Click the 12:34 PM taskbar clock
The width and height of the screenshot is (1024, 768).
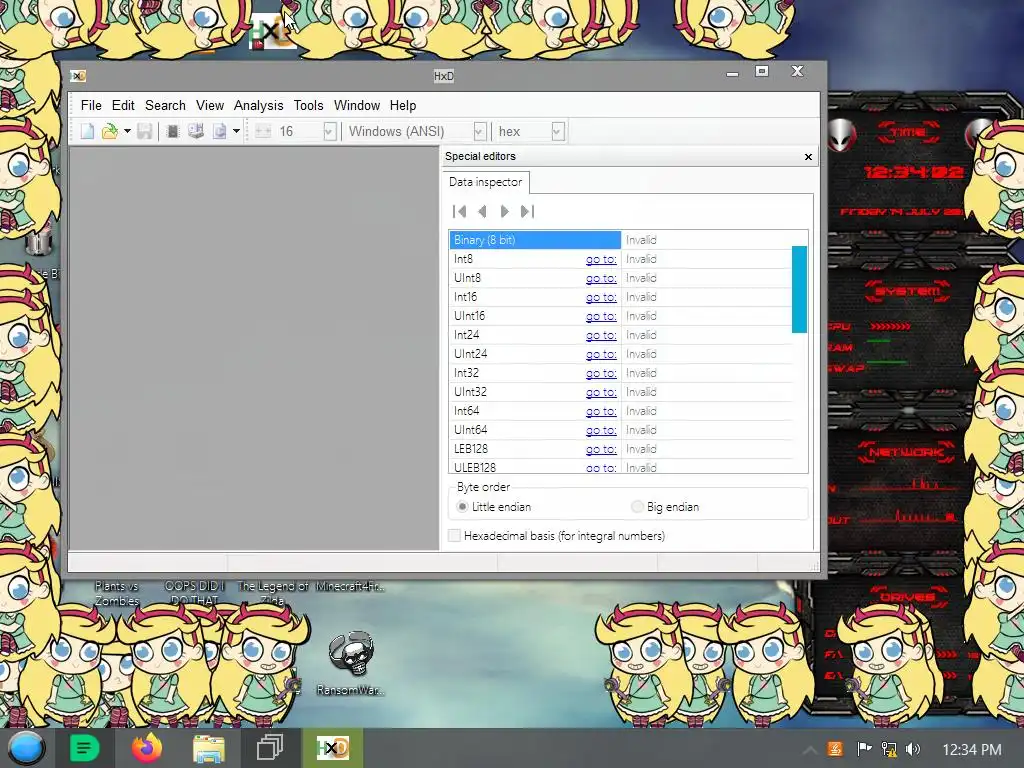point(972,750)
